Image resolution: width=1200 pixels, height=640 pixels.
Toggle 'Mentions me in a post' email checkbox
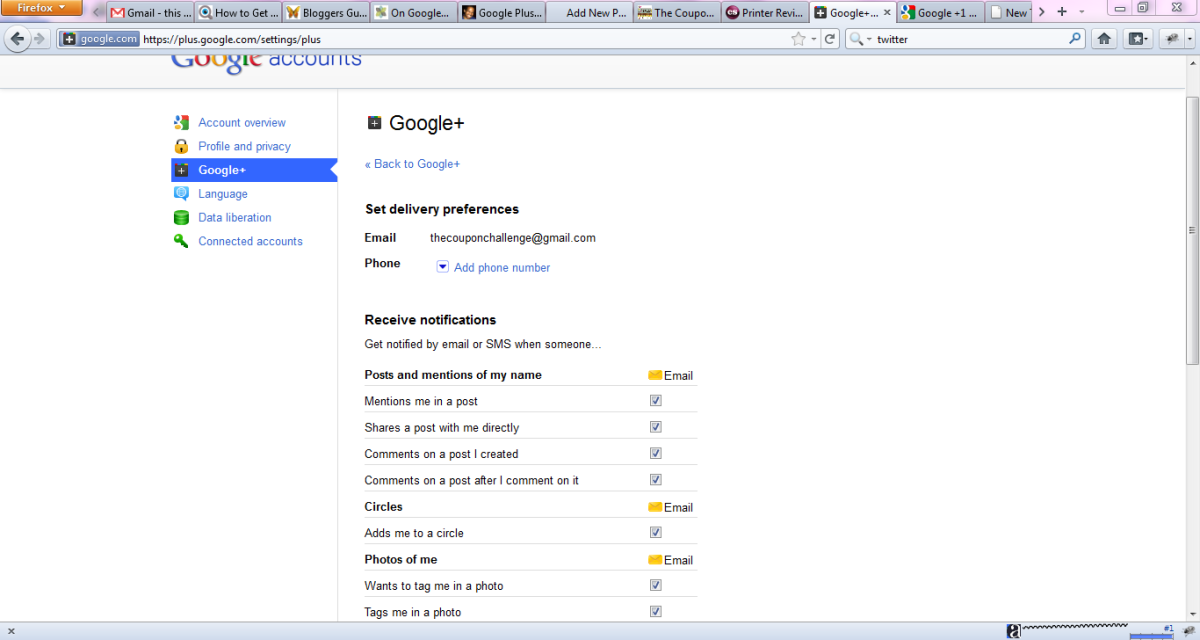[656, 400]
